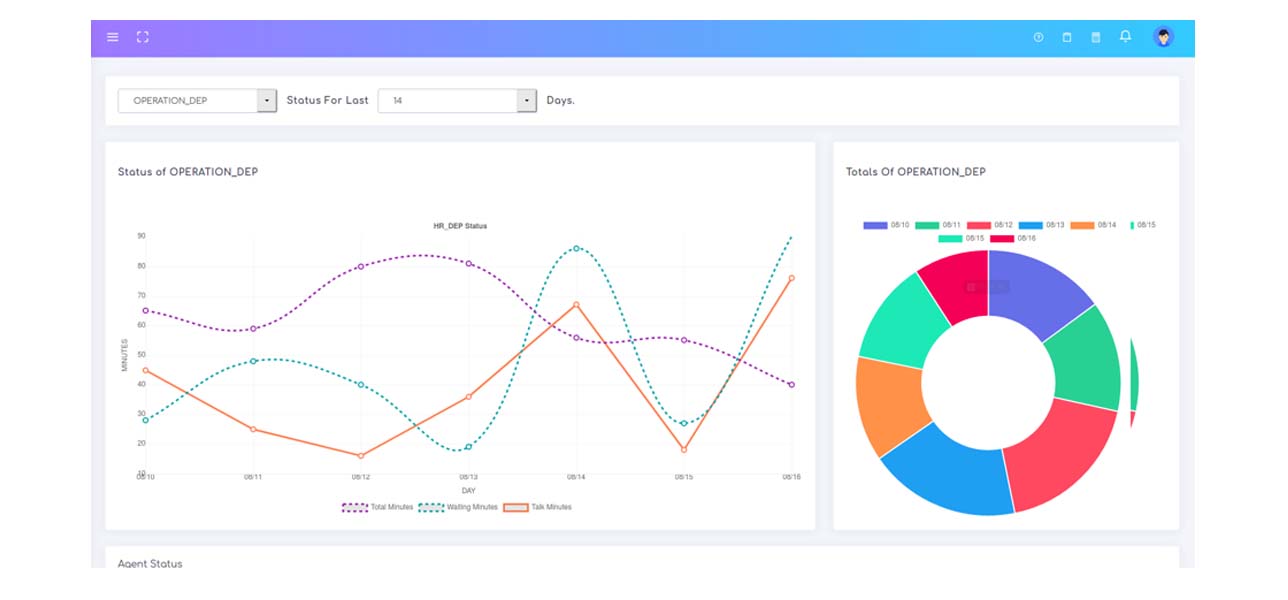Click Talk Minutes data point at 08/14
This screenshot has height=600, width=1288.
point(576,304)
